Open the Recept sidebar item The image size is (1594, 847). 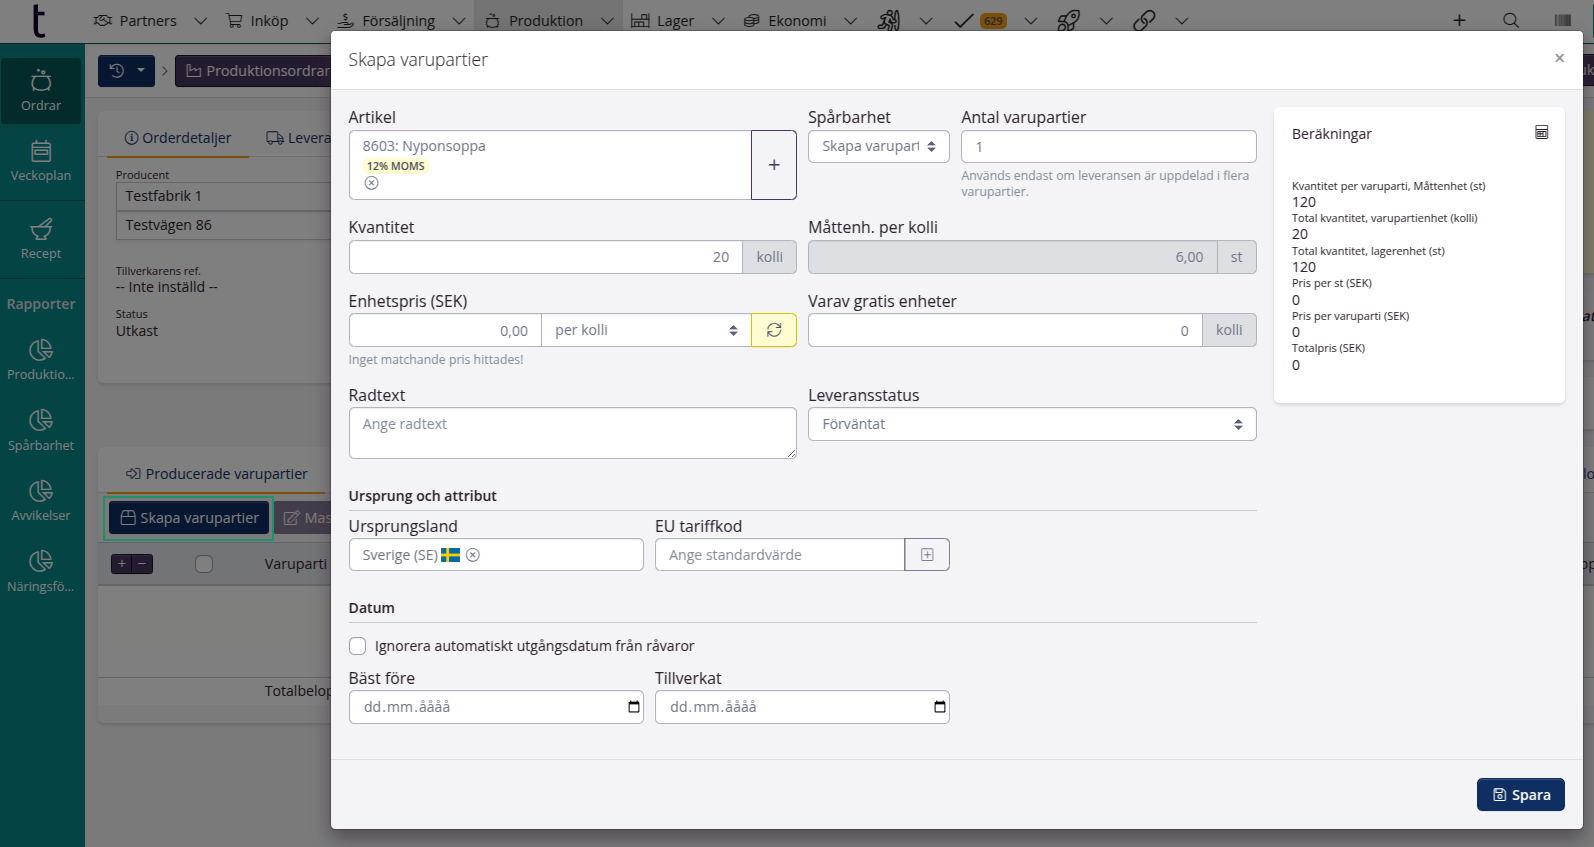(x=41, y=240)
